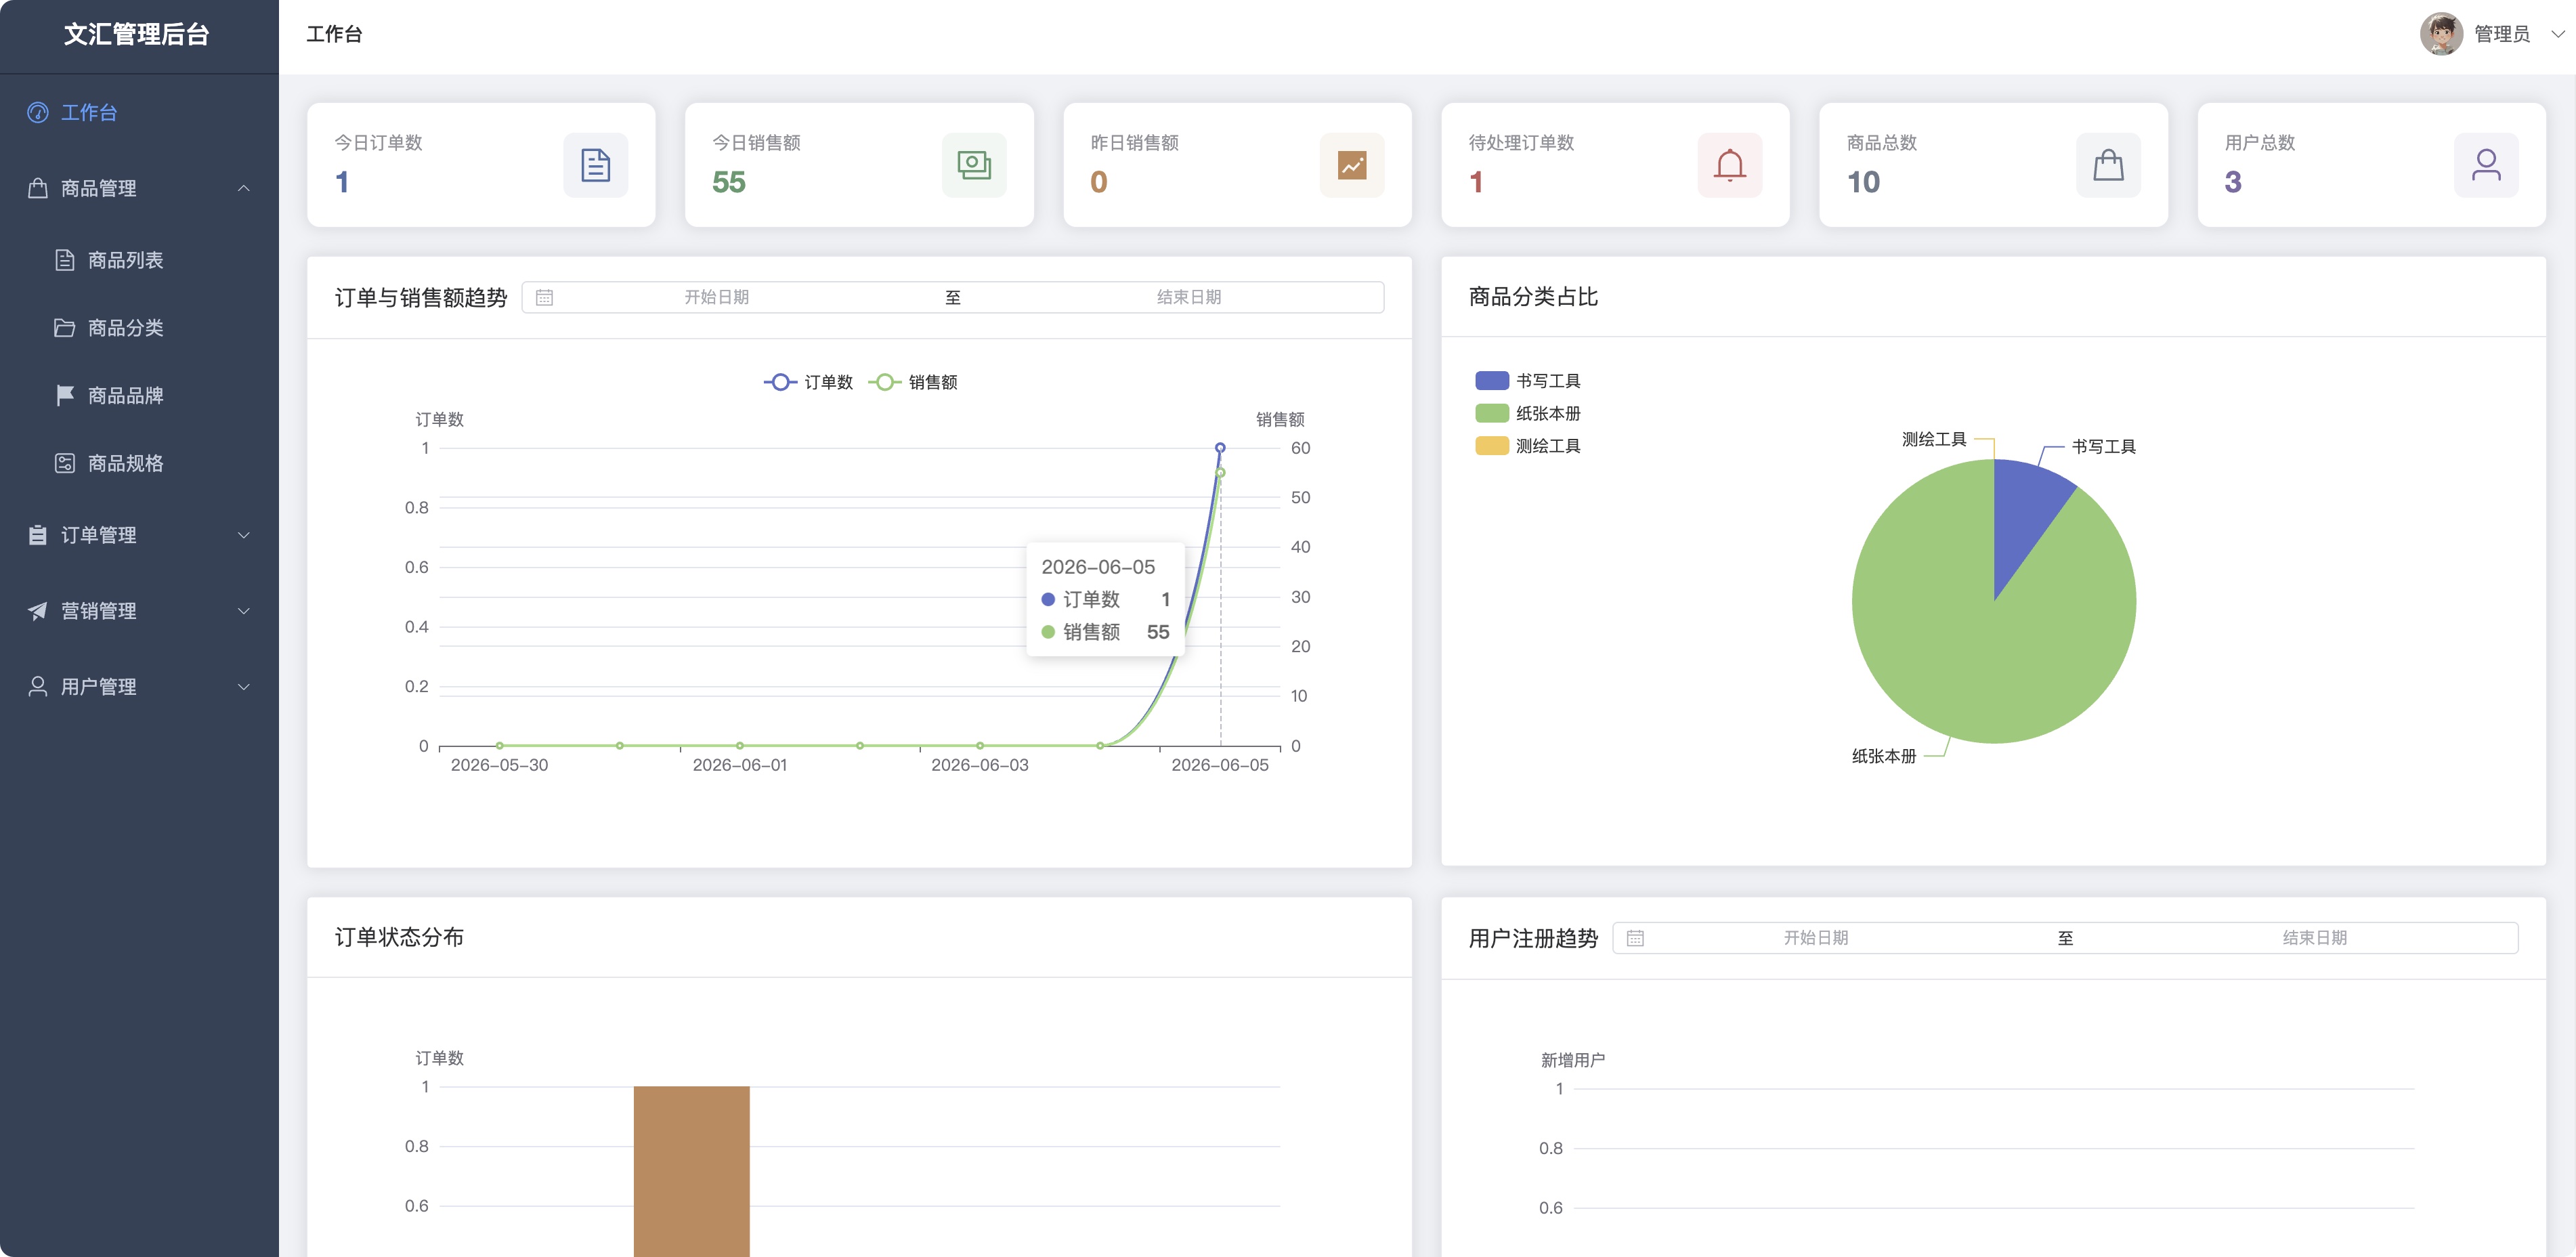
Task: Click the 书写工具 blue legend swatch
Action: coord(1491,380)
